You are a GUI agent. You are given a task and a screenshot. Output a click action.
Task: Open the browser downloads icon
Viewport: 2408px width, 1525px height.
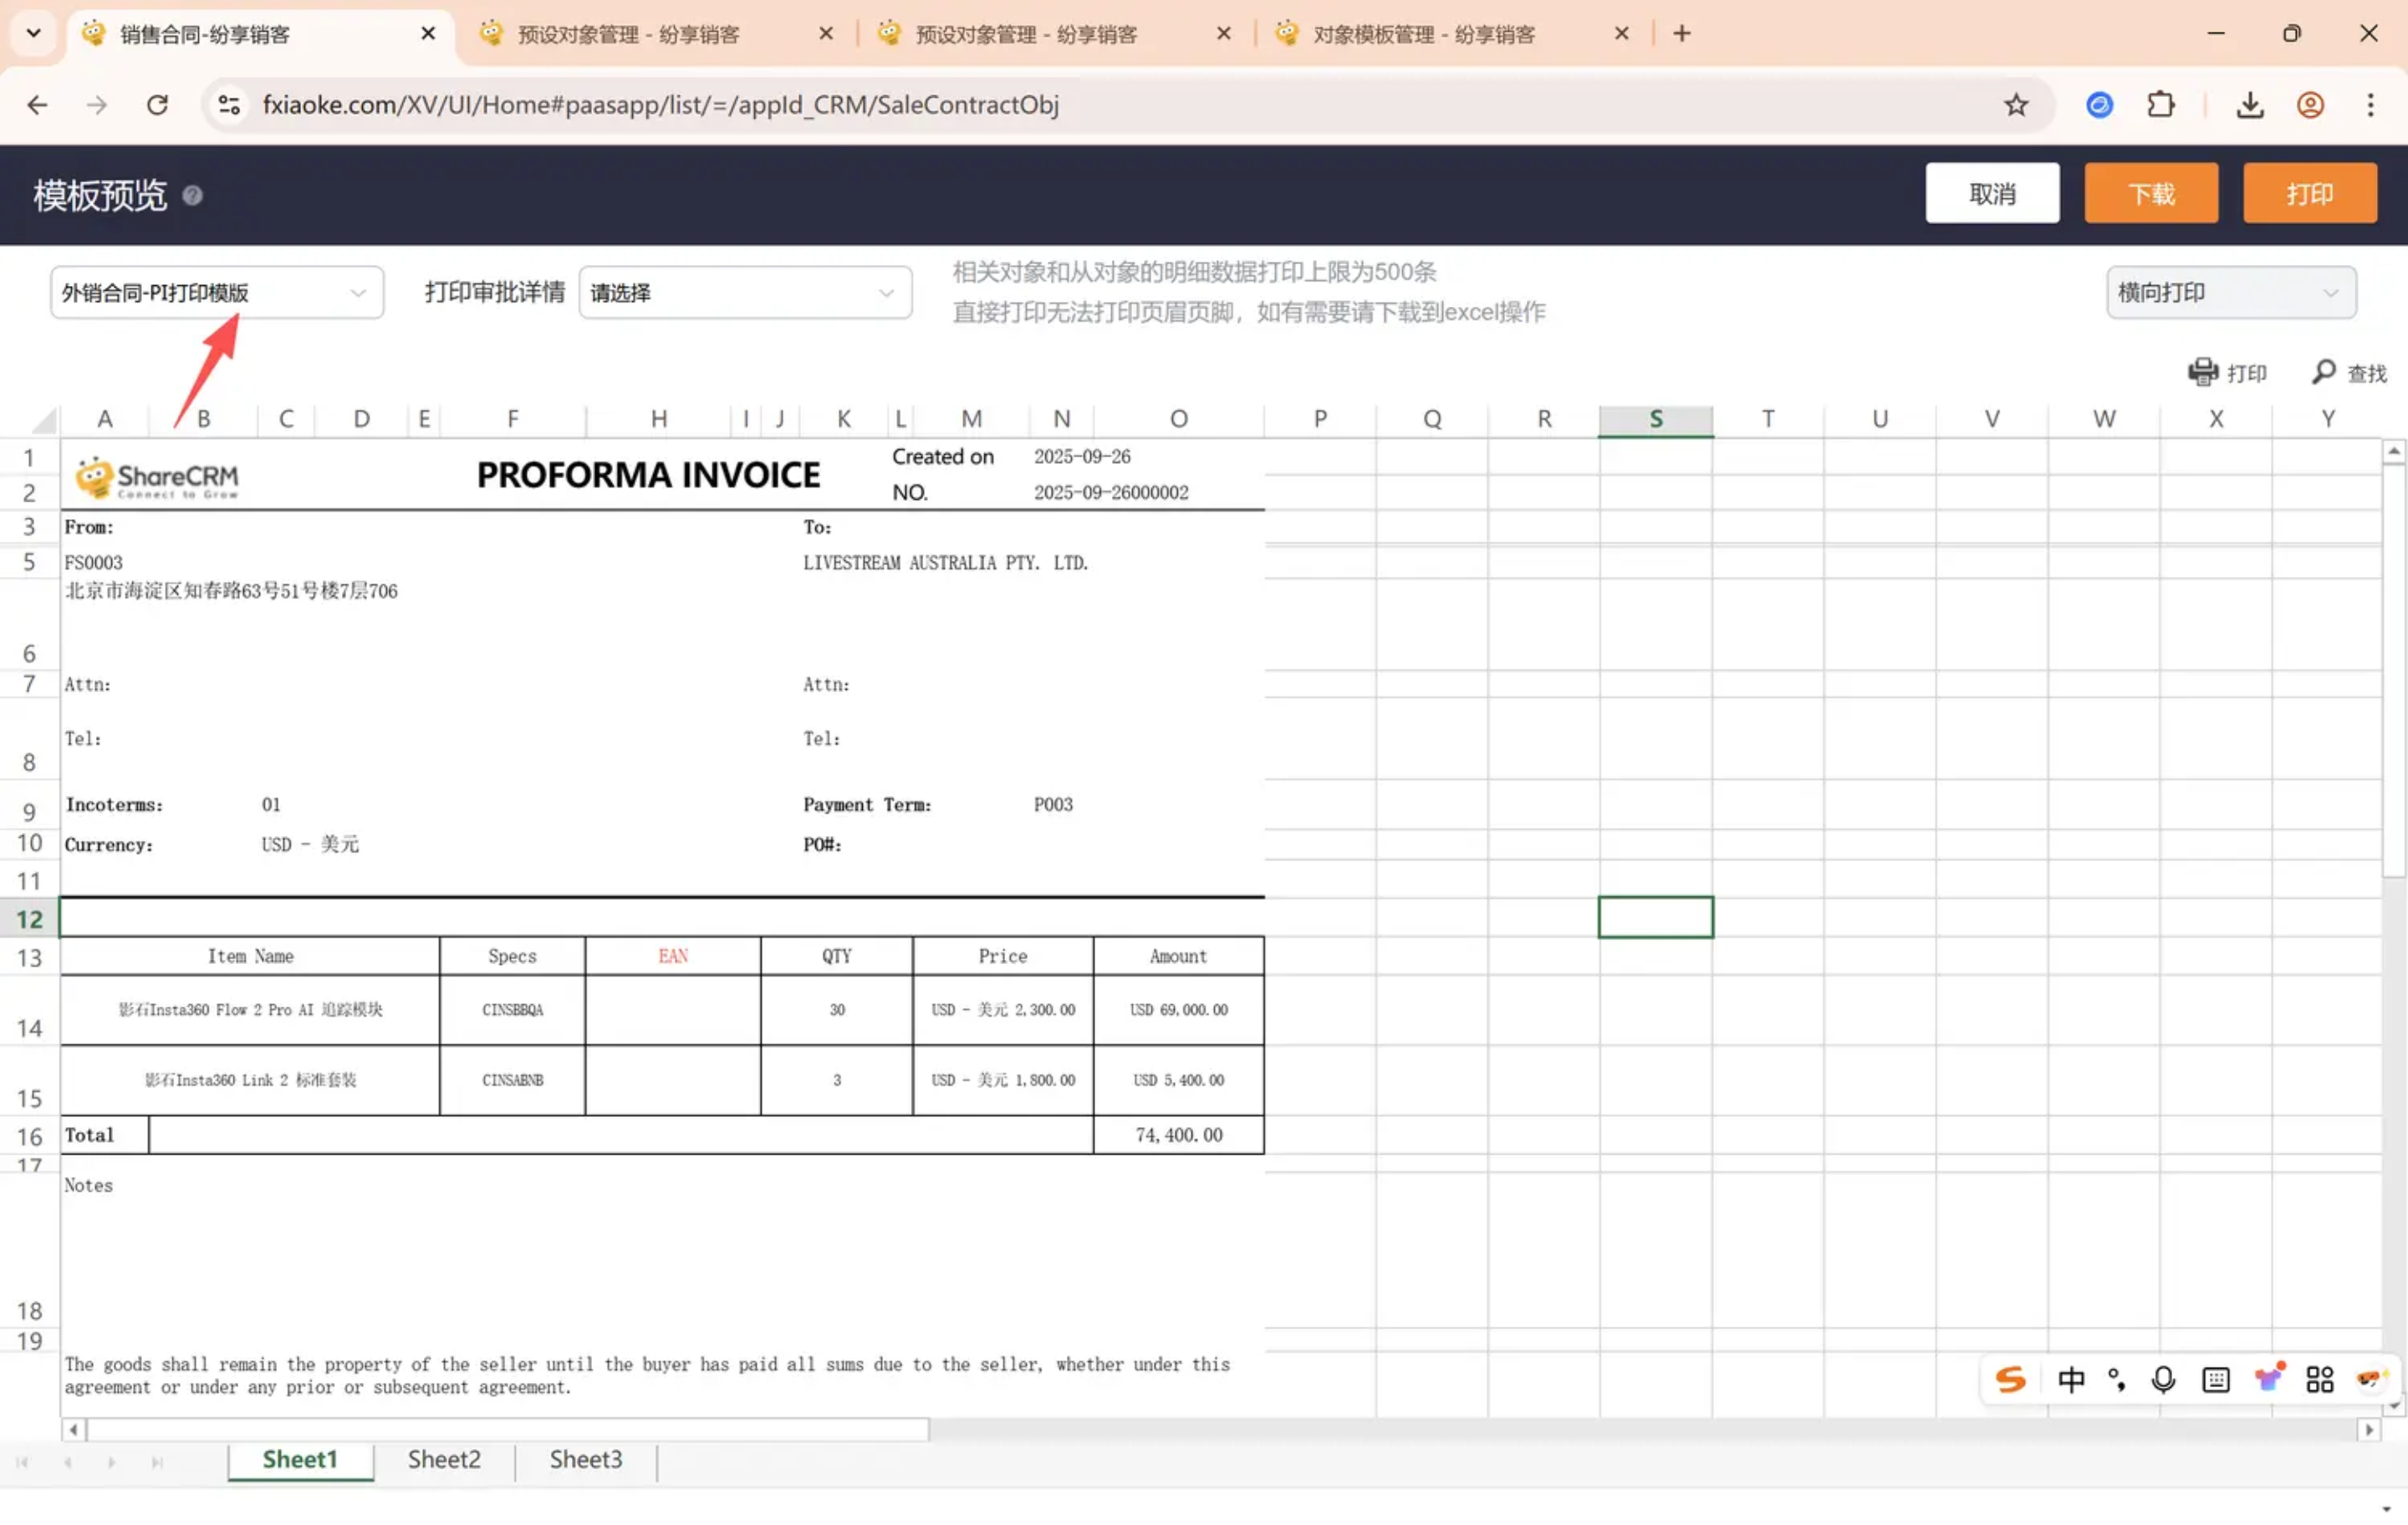2249,105
